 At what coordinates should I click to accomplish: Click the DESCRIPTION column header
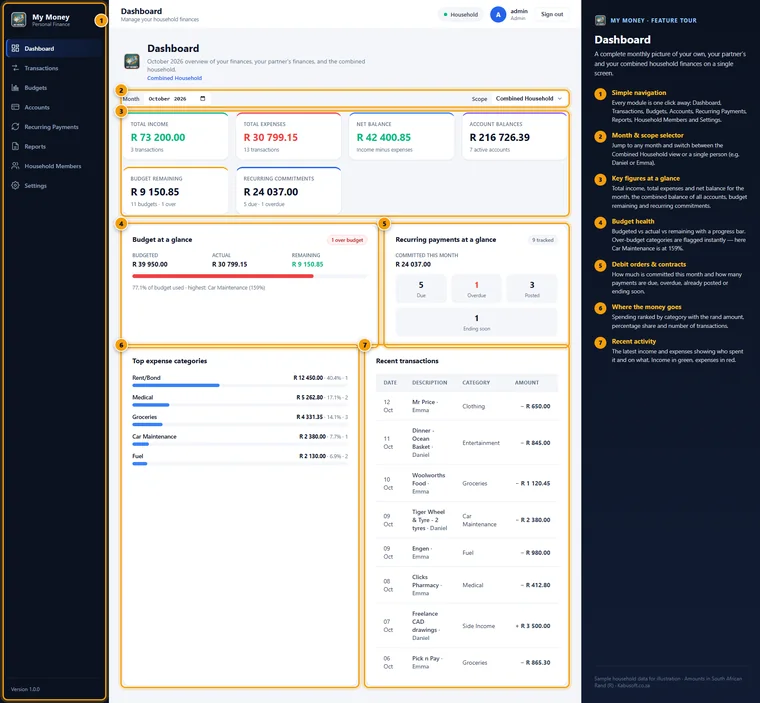point(429,383)
